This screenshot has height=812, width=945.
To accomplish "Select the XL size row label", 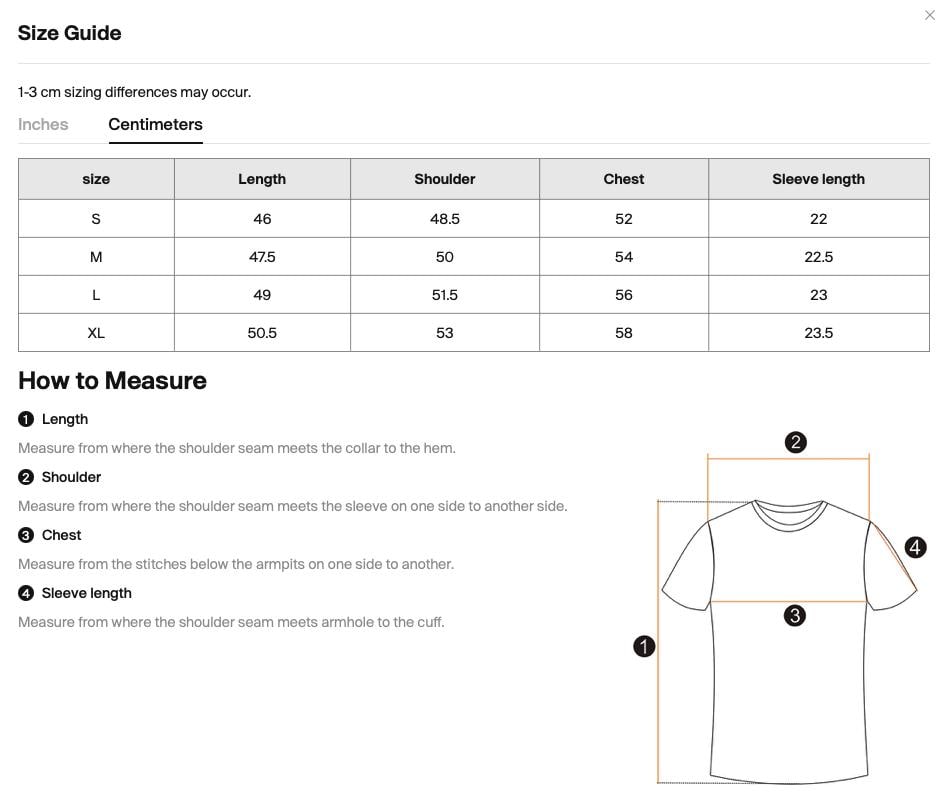I will tap(96, 333).
